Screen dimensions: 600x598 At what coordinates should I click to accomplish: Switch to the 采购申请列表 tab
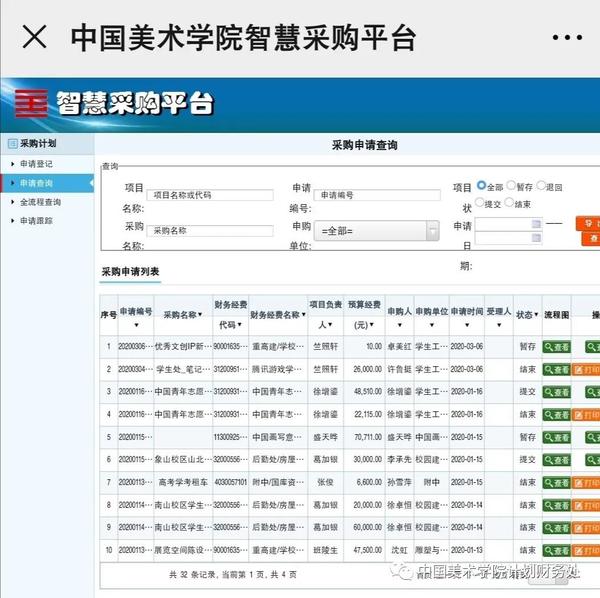point(130,271)
